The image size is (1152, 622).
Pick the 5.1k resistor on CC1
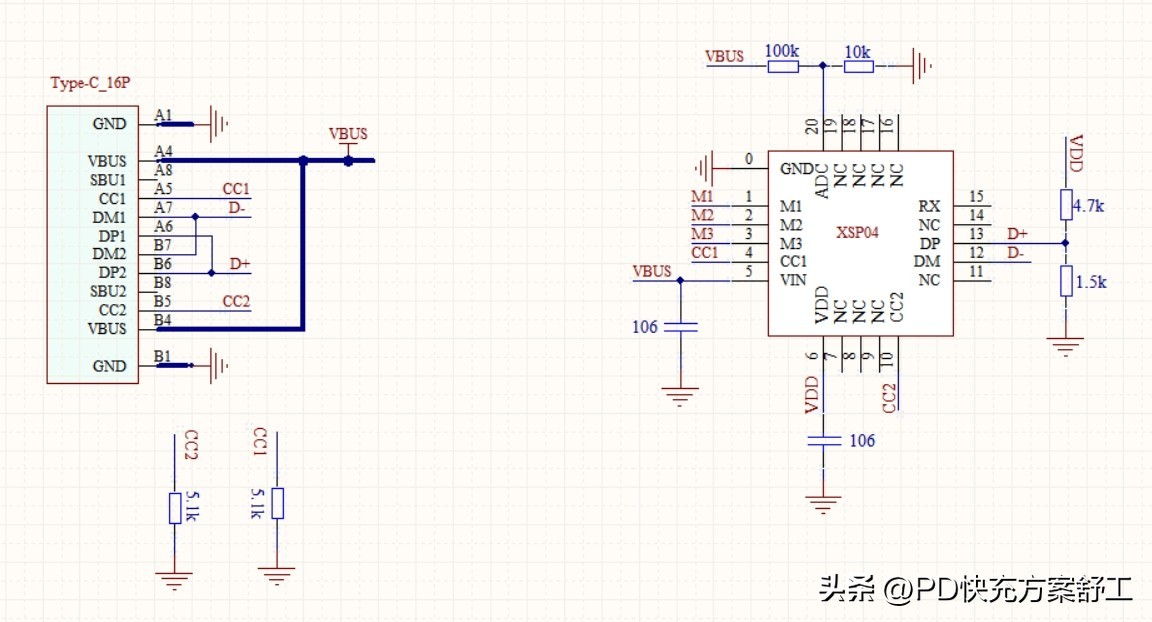point(277,503)
